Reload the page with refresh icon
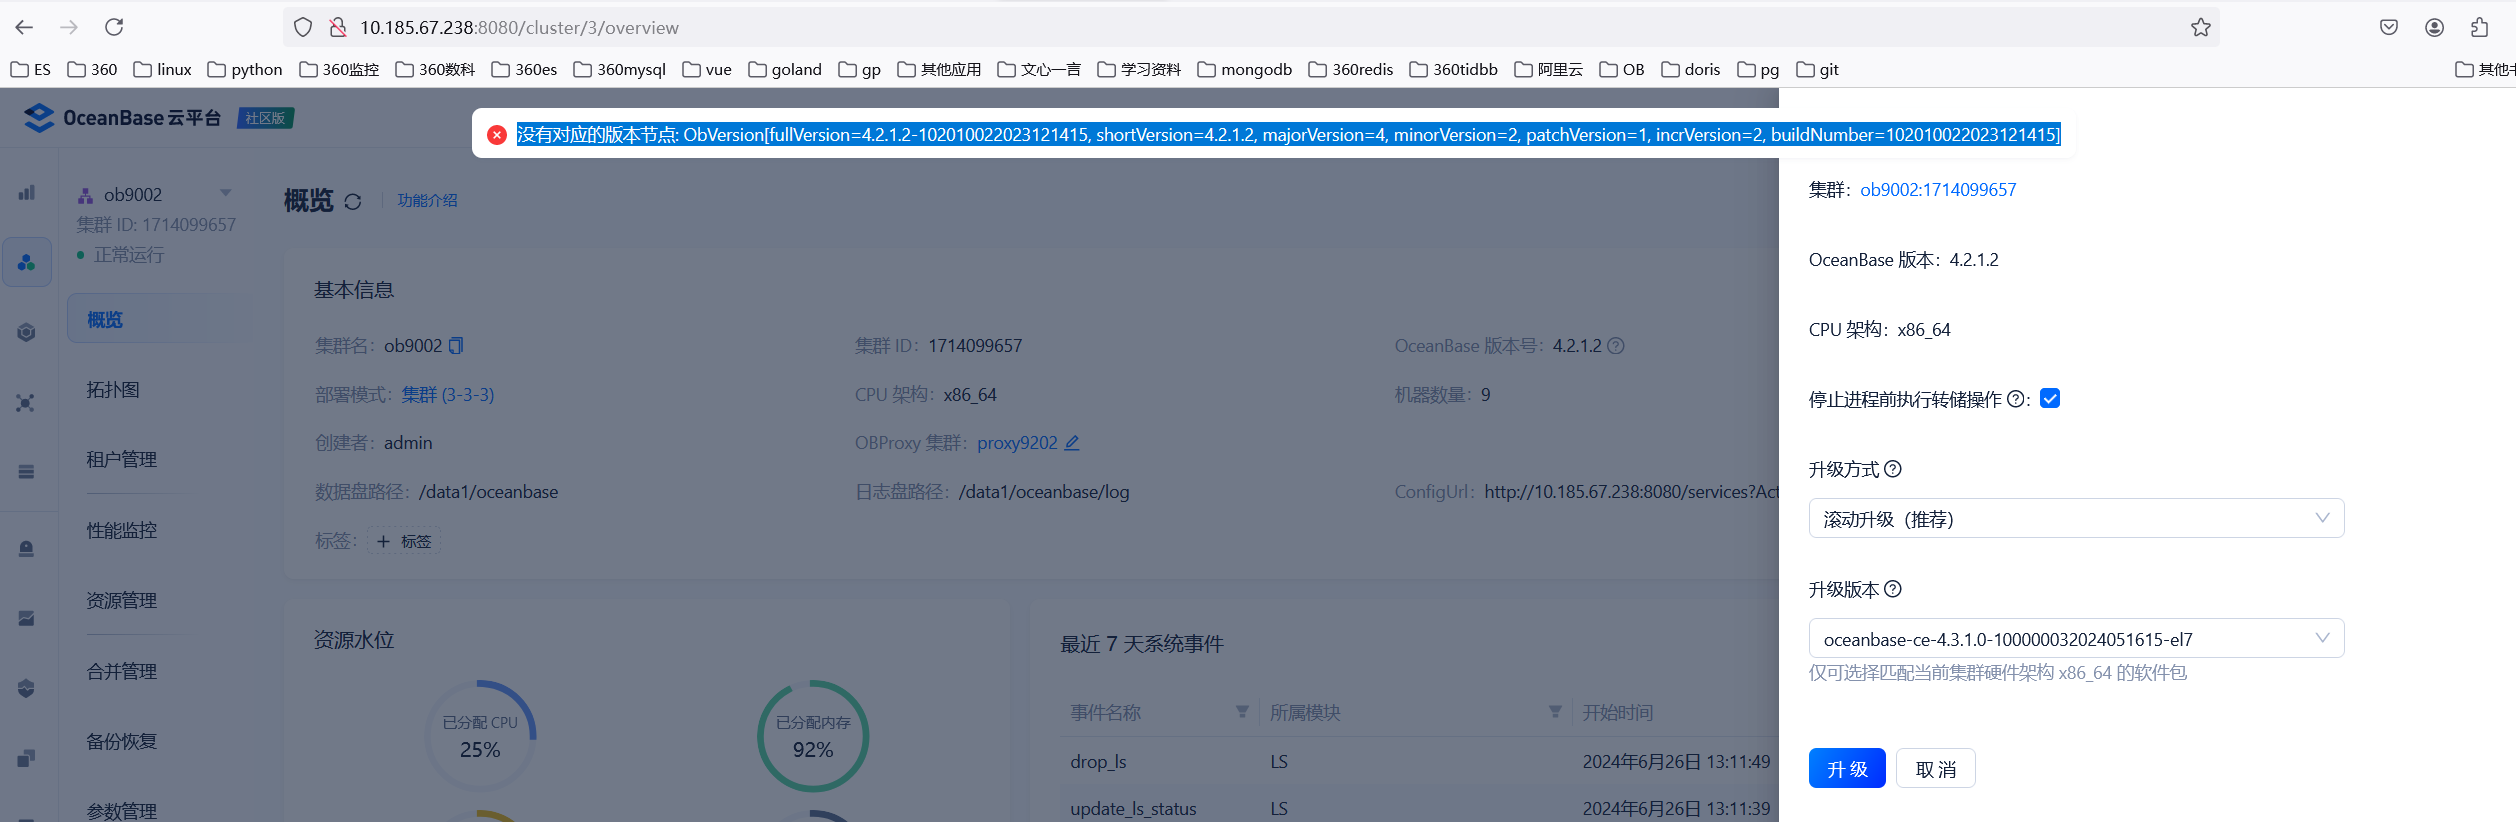The height and width of the screenshot is (822, 2516). pos(114,27)
